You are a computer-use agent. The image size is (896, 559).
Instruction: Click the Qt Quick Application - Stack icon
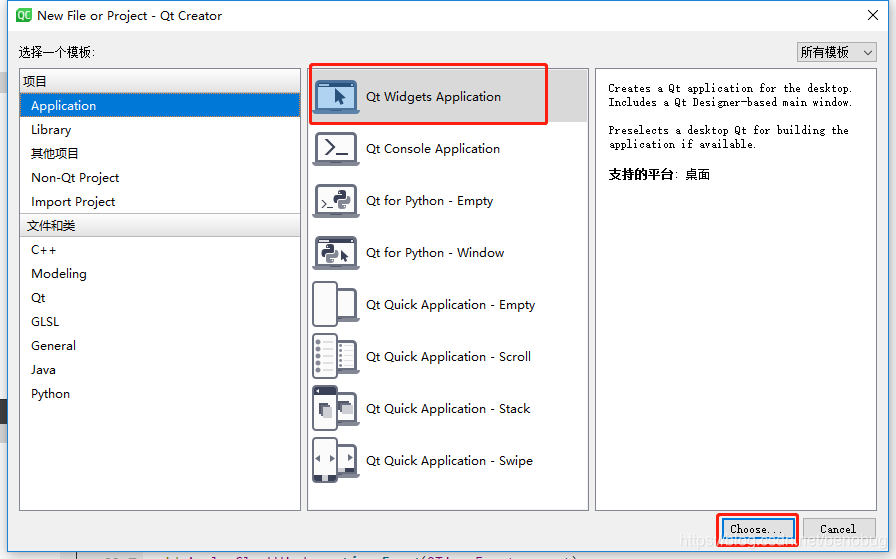pos(336,408)
